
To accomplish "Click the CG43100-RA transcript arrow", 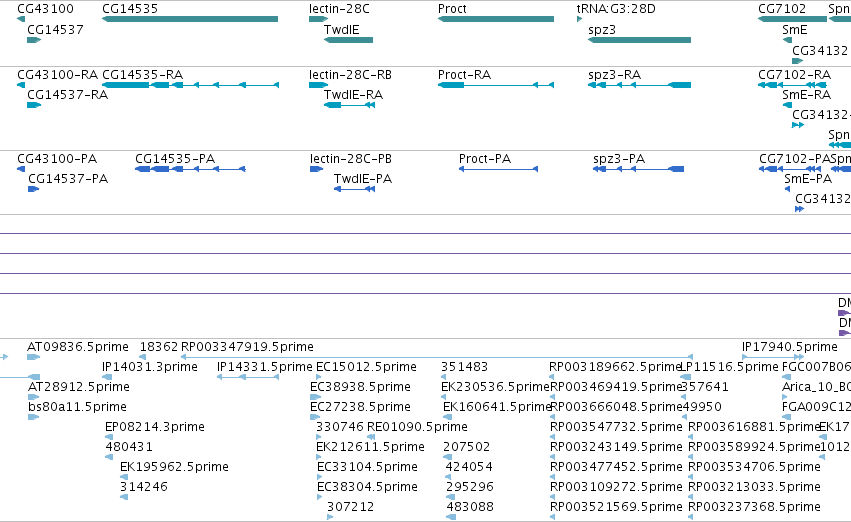I will tap(21, 85).
